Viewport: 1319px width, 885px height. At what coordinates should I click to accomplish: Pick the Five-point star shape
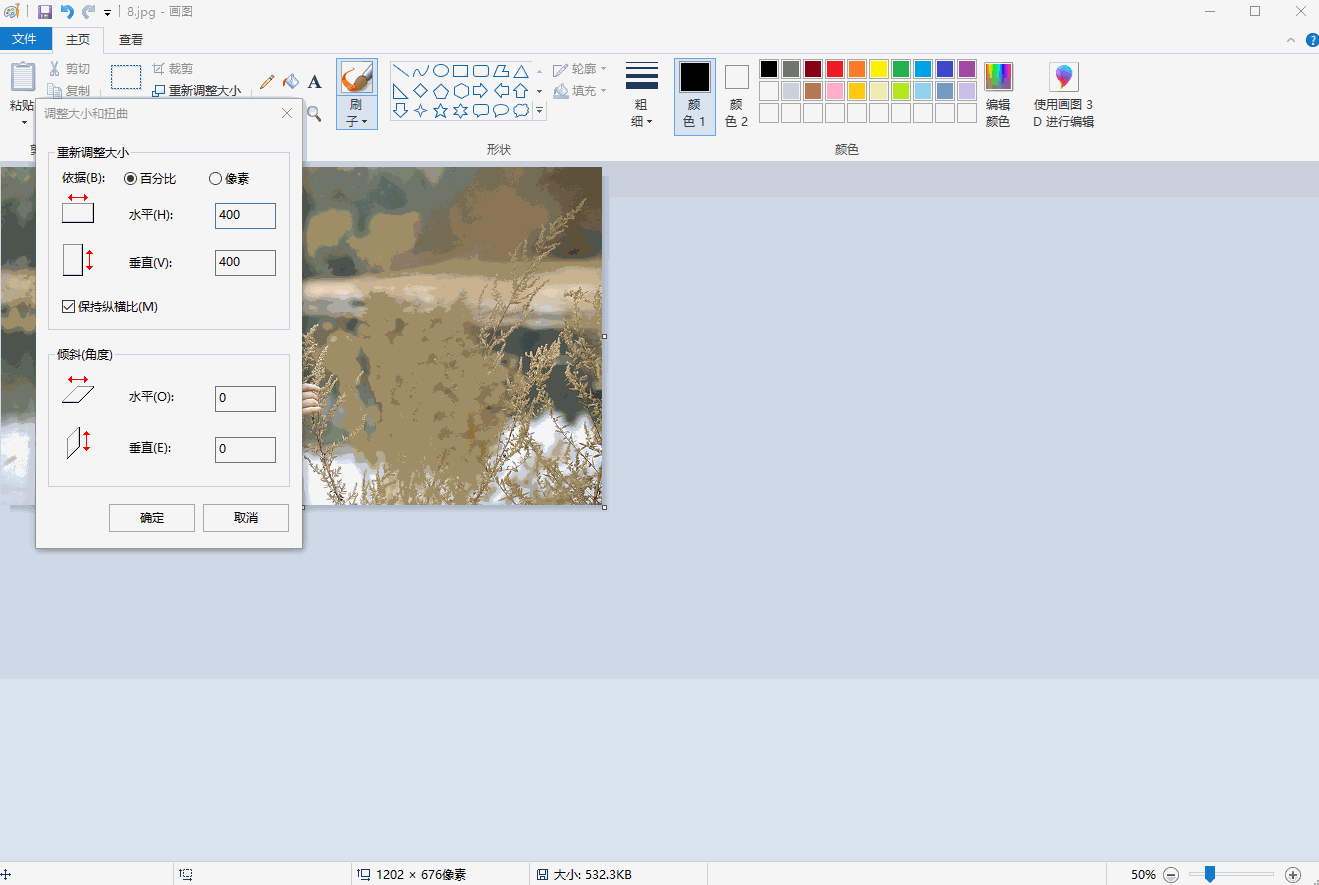coord(440,111)
